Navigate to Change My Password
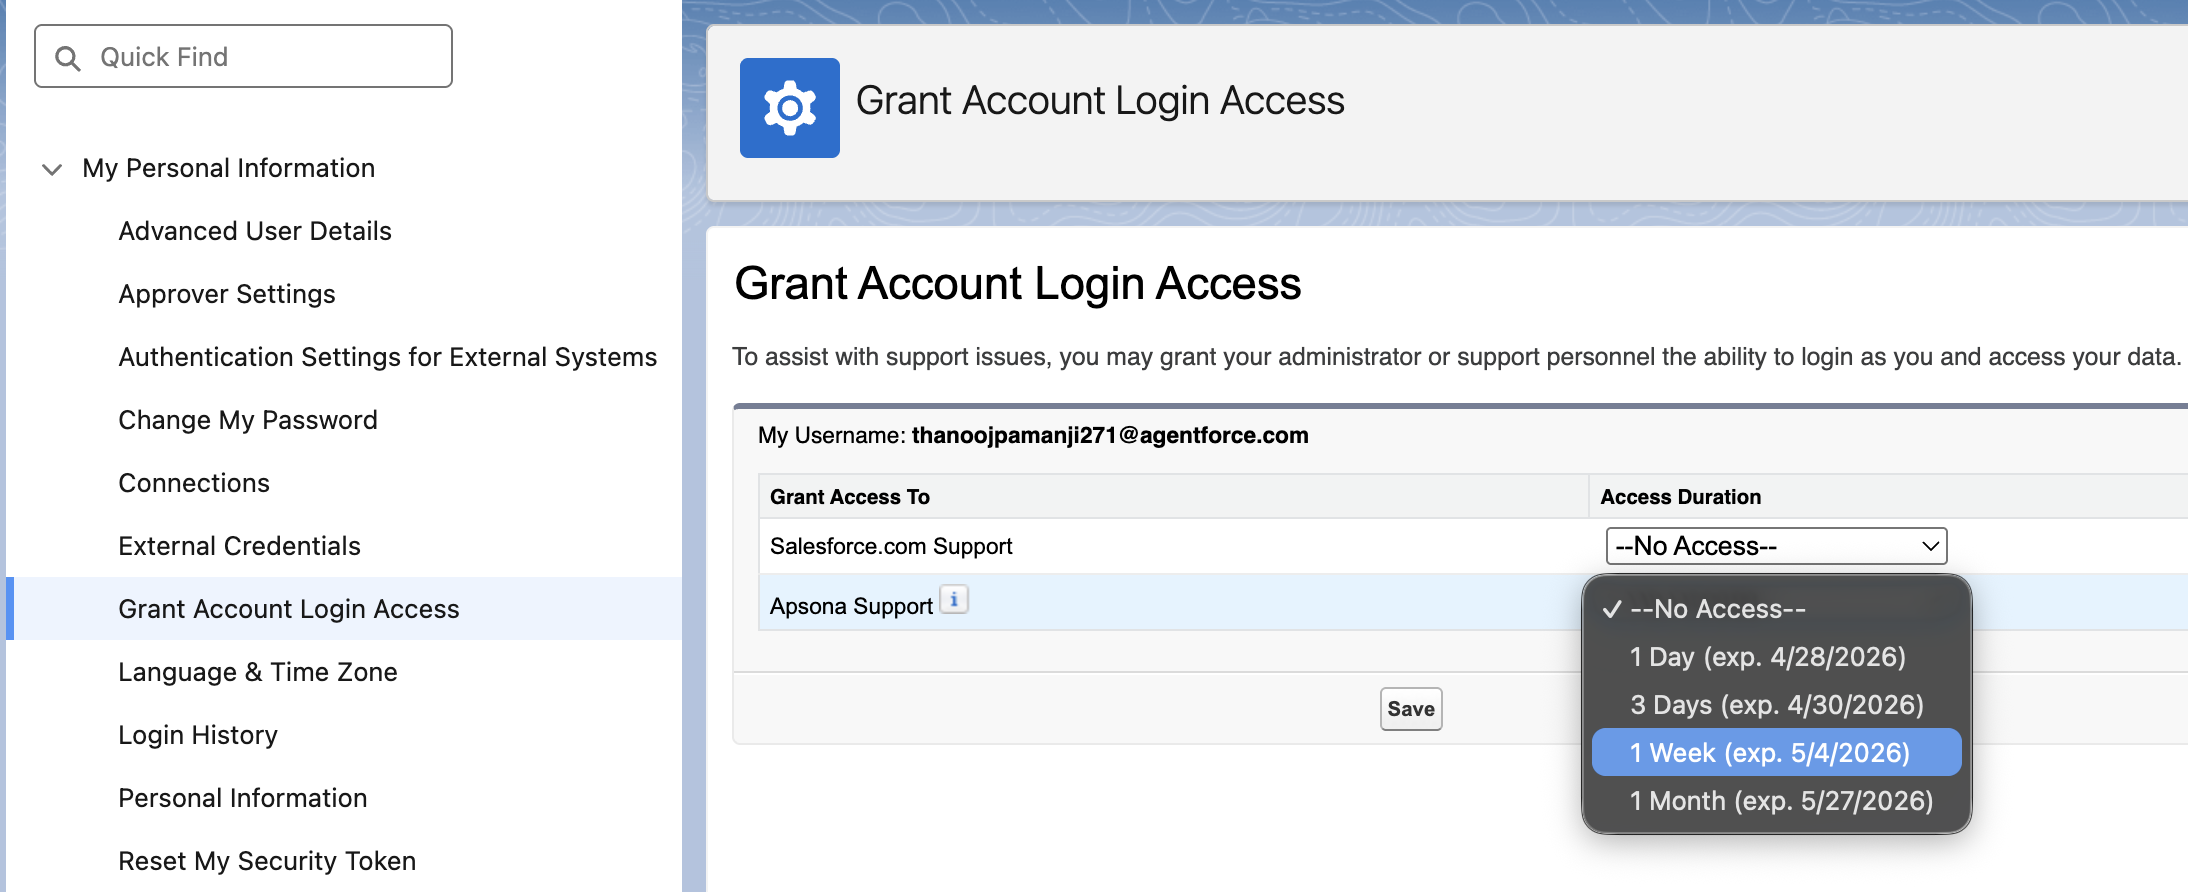This screenshot has width=2188, height=892. point(248,420)
